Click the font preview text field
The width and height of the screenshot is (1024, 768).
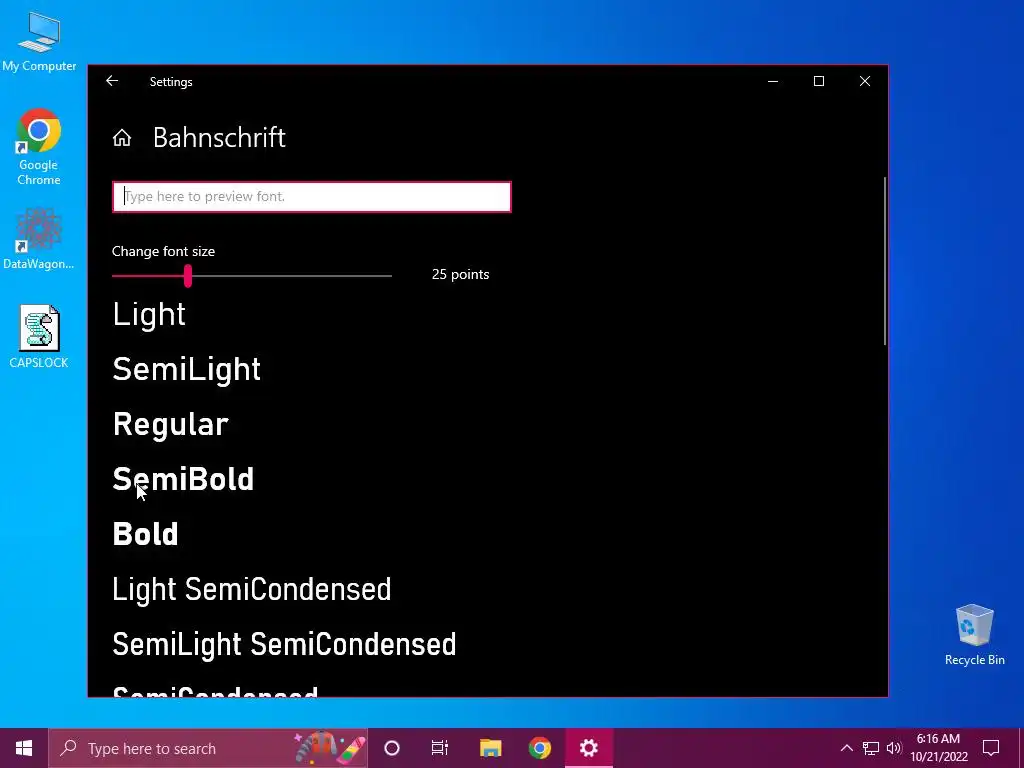pos(312,197)
